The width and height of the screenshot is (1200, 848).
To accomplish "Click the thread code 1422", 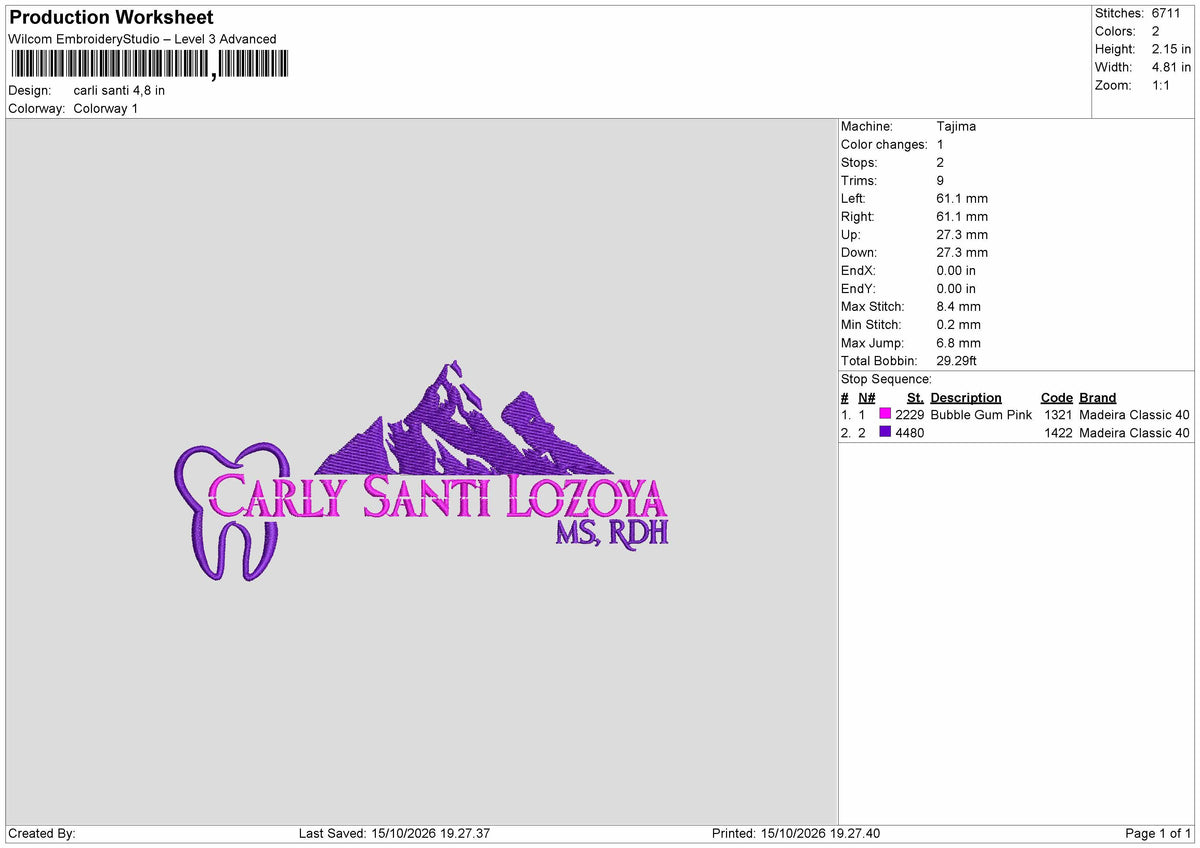I will 1058,432.
